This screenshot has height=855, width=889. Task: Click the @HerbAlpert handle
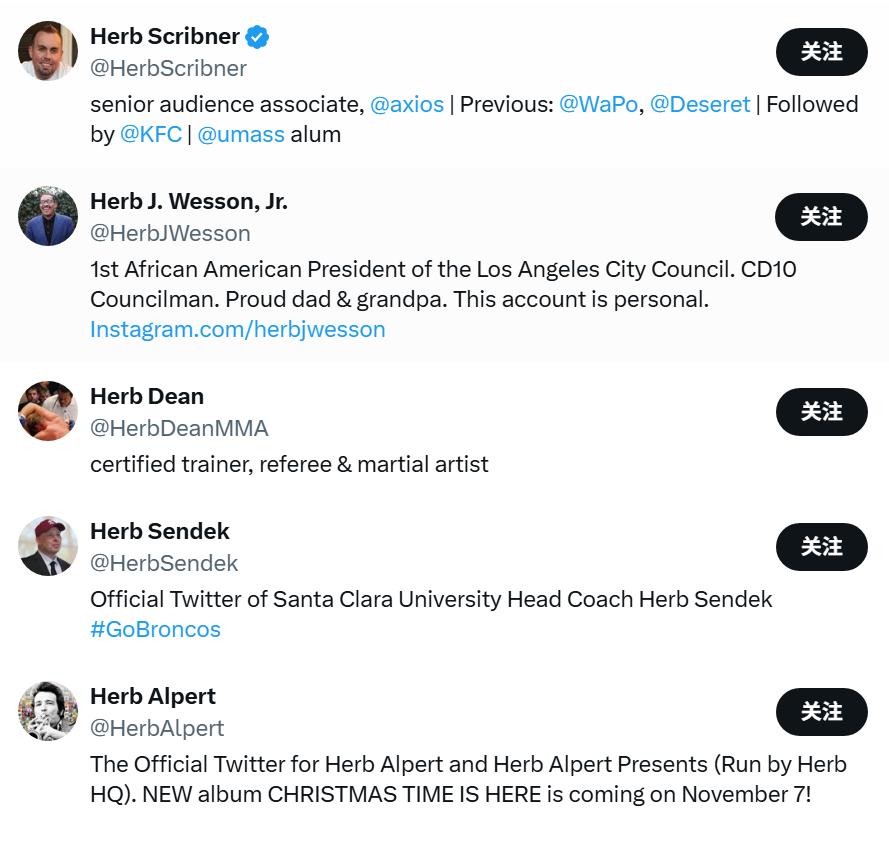click(157, 728)
